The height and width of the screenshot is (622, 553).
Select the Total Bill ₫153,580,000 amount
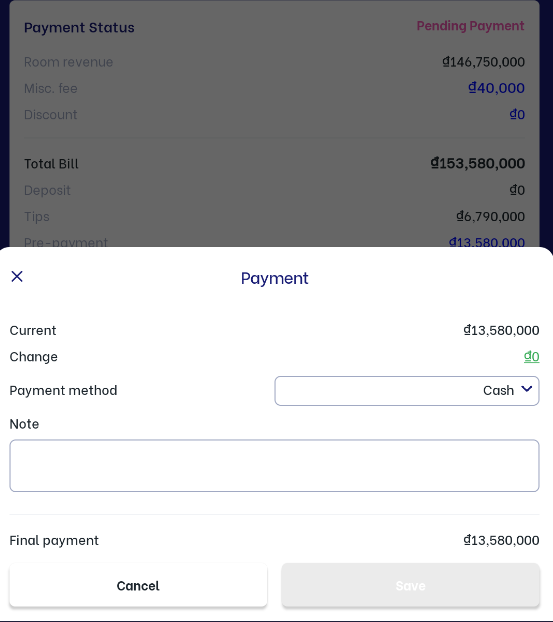pyautogui.click(x=478, y=163)
